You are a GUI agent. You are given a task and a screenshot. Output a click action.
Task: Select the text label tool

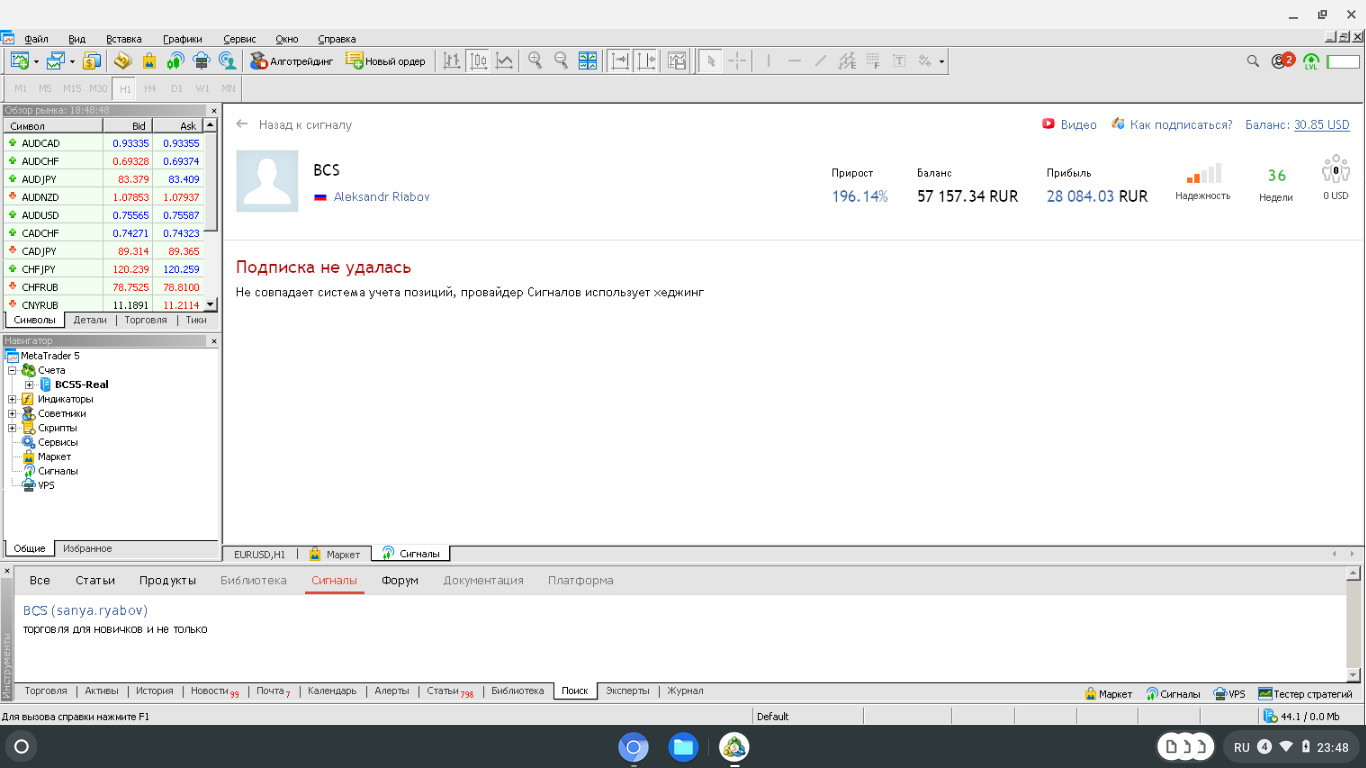899,61
